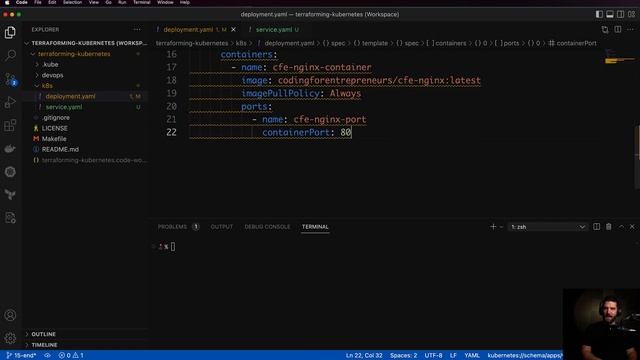Screen dimensions: 640x360
Task: Select the TERMINAL panel tab
Action: pos(315,227)
